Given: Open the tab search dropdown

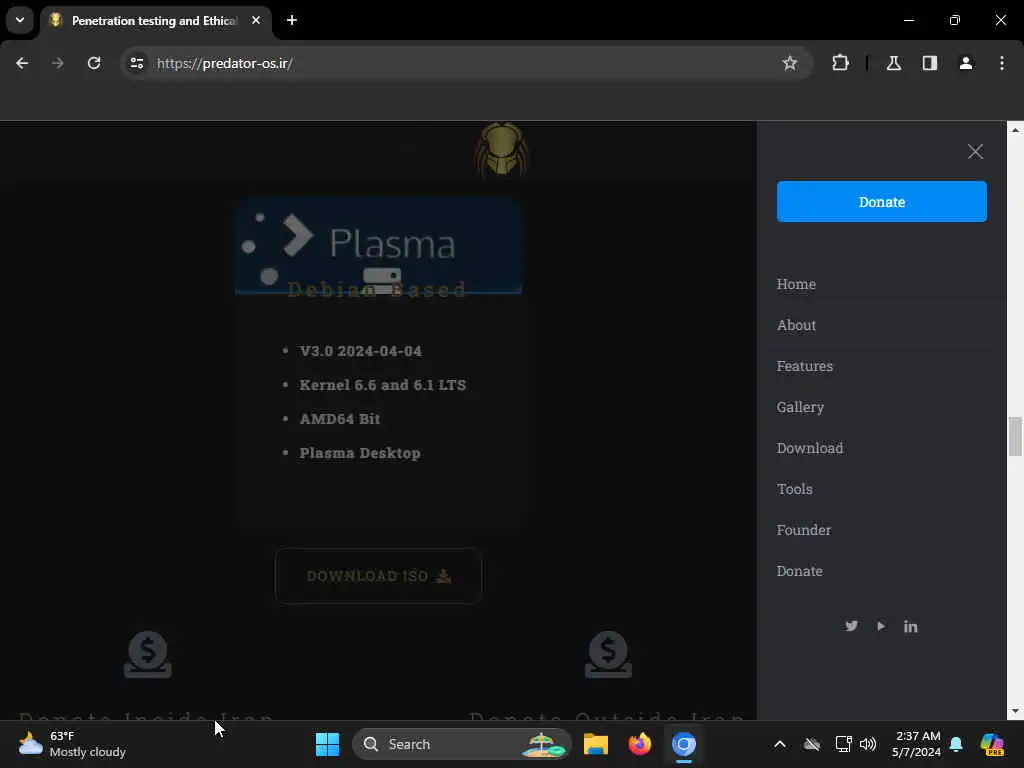Looking at the screenshot, I should click(20, 20).
